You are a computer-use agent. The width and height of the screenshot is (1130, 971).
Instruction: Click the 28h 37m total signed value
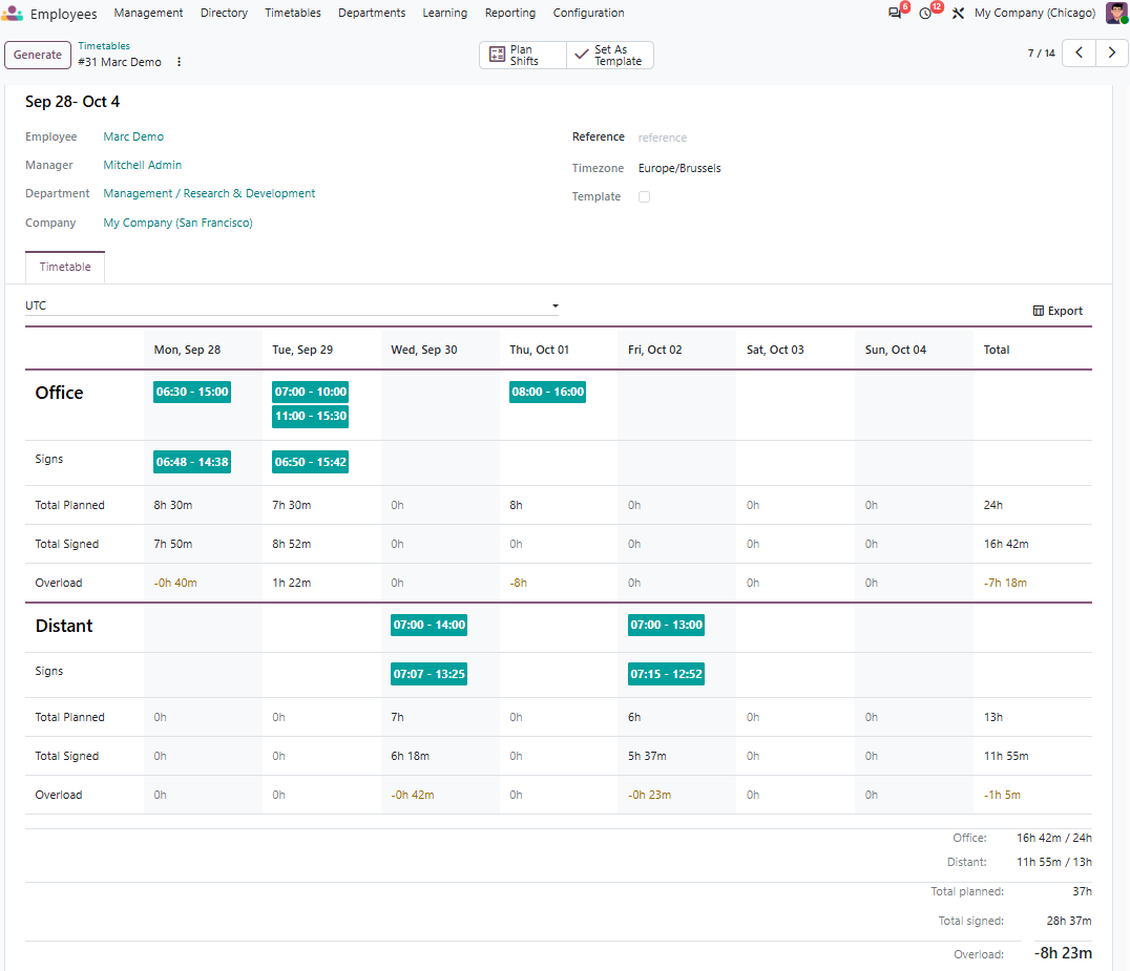click(x=1069, y=921)
